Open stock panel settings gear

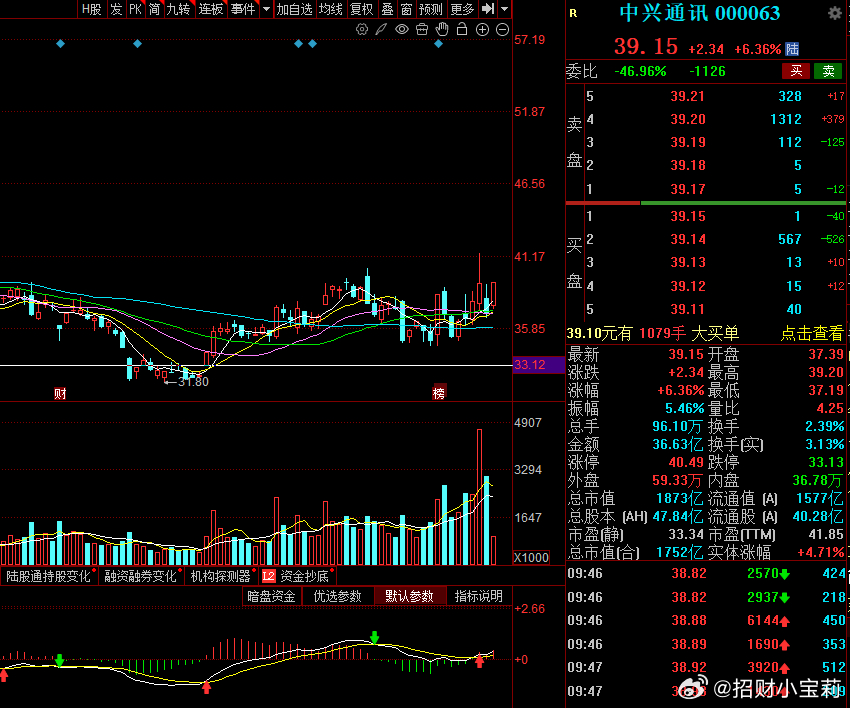(835, 14)
